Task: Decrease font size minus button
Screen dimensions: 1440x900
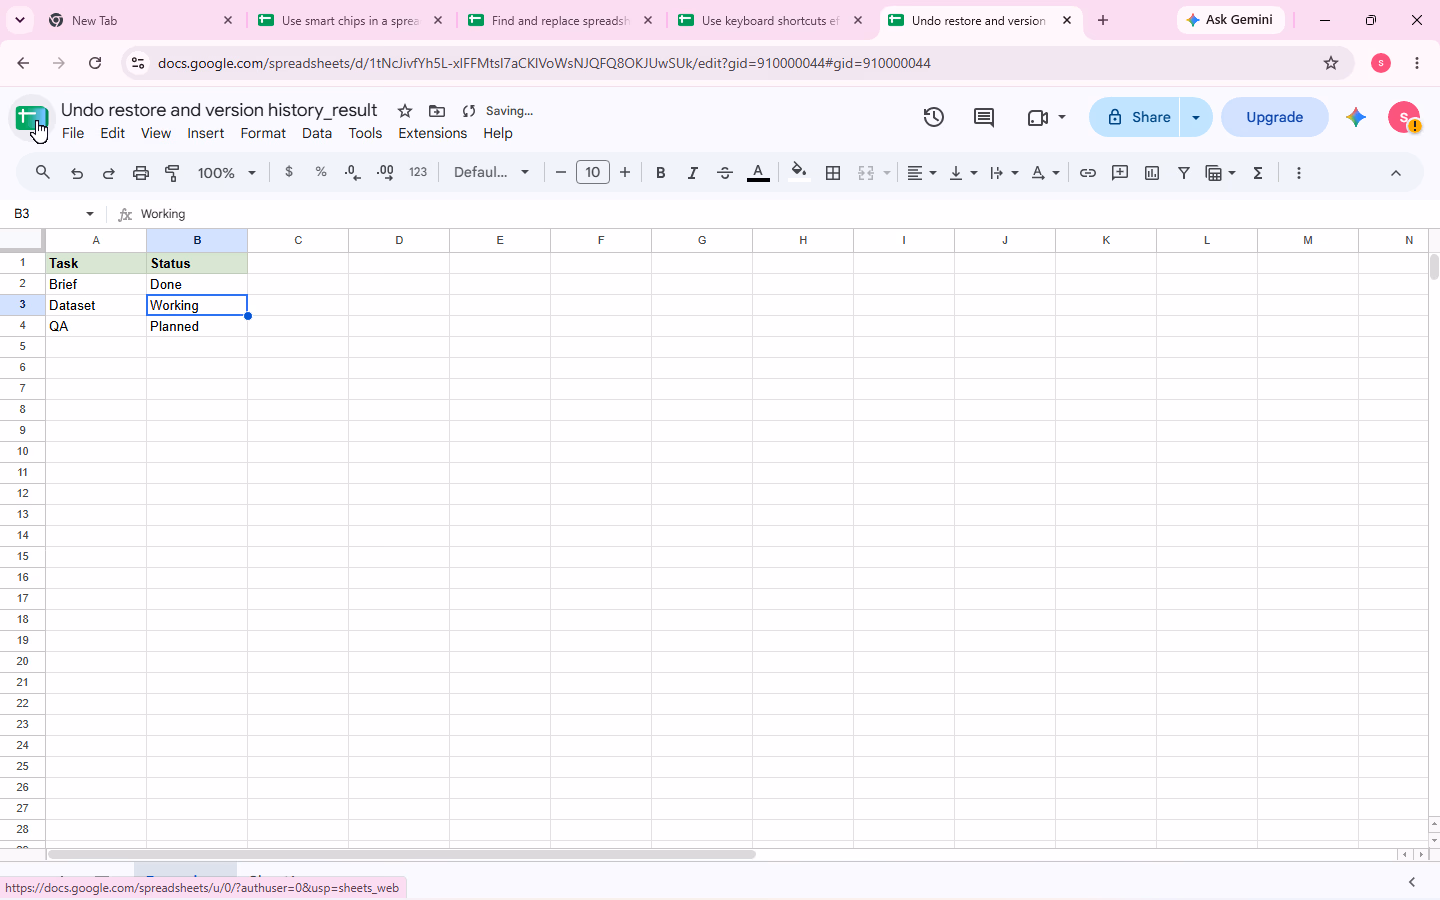Action: coord(561,173)
